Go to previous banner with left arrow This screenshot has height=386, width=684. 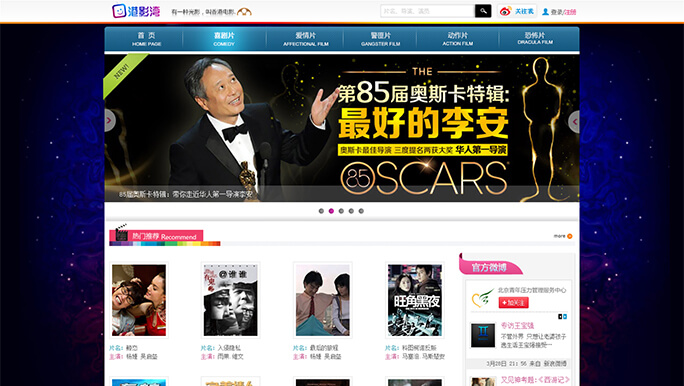click(x=109, y=120)
